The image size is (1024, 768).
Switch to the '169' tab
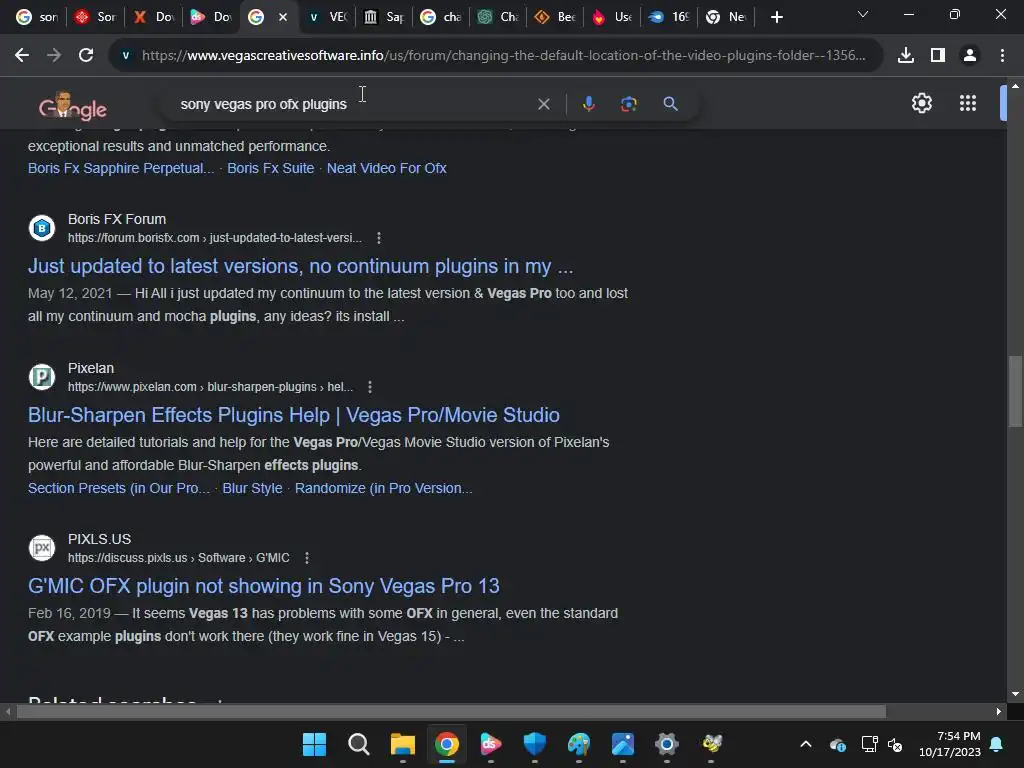tap(670, 17)
